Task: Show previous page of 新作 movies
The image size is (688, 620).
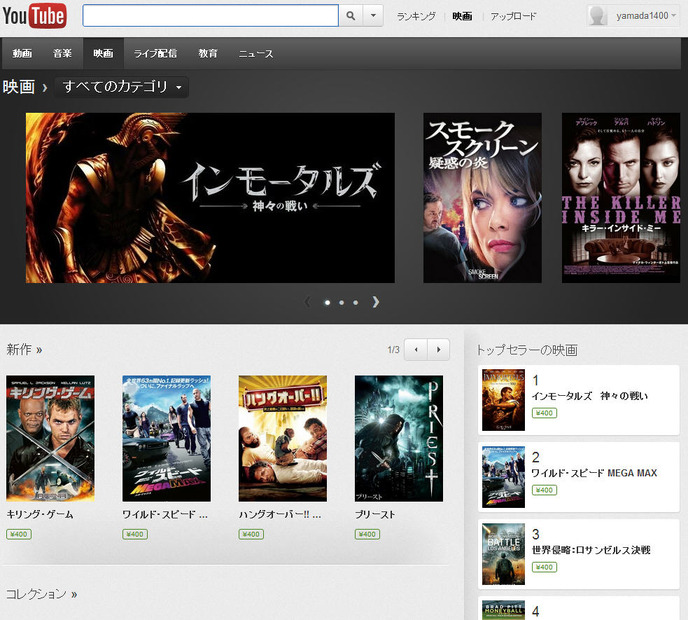Action: click(416, 350)
